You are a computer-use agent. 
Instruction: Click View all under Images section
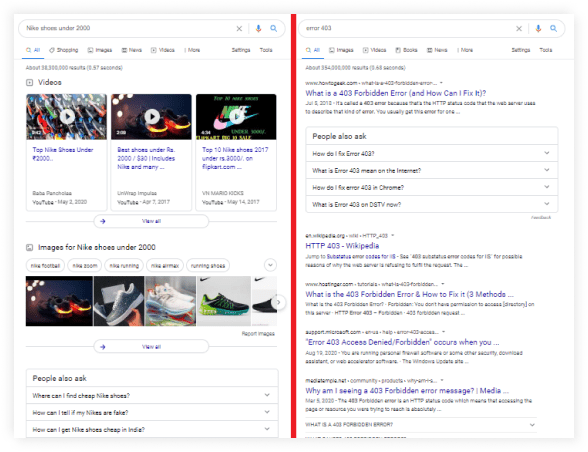[151, 347]
